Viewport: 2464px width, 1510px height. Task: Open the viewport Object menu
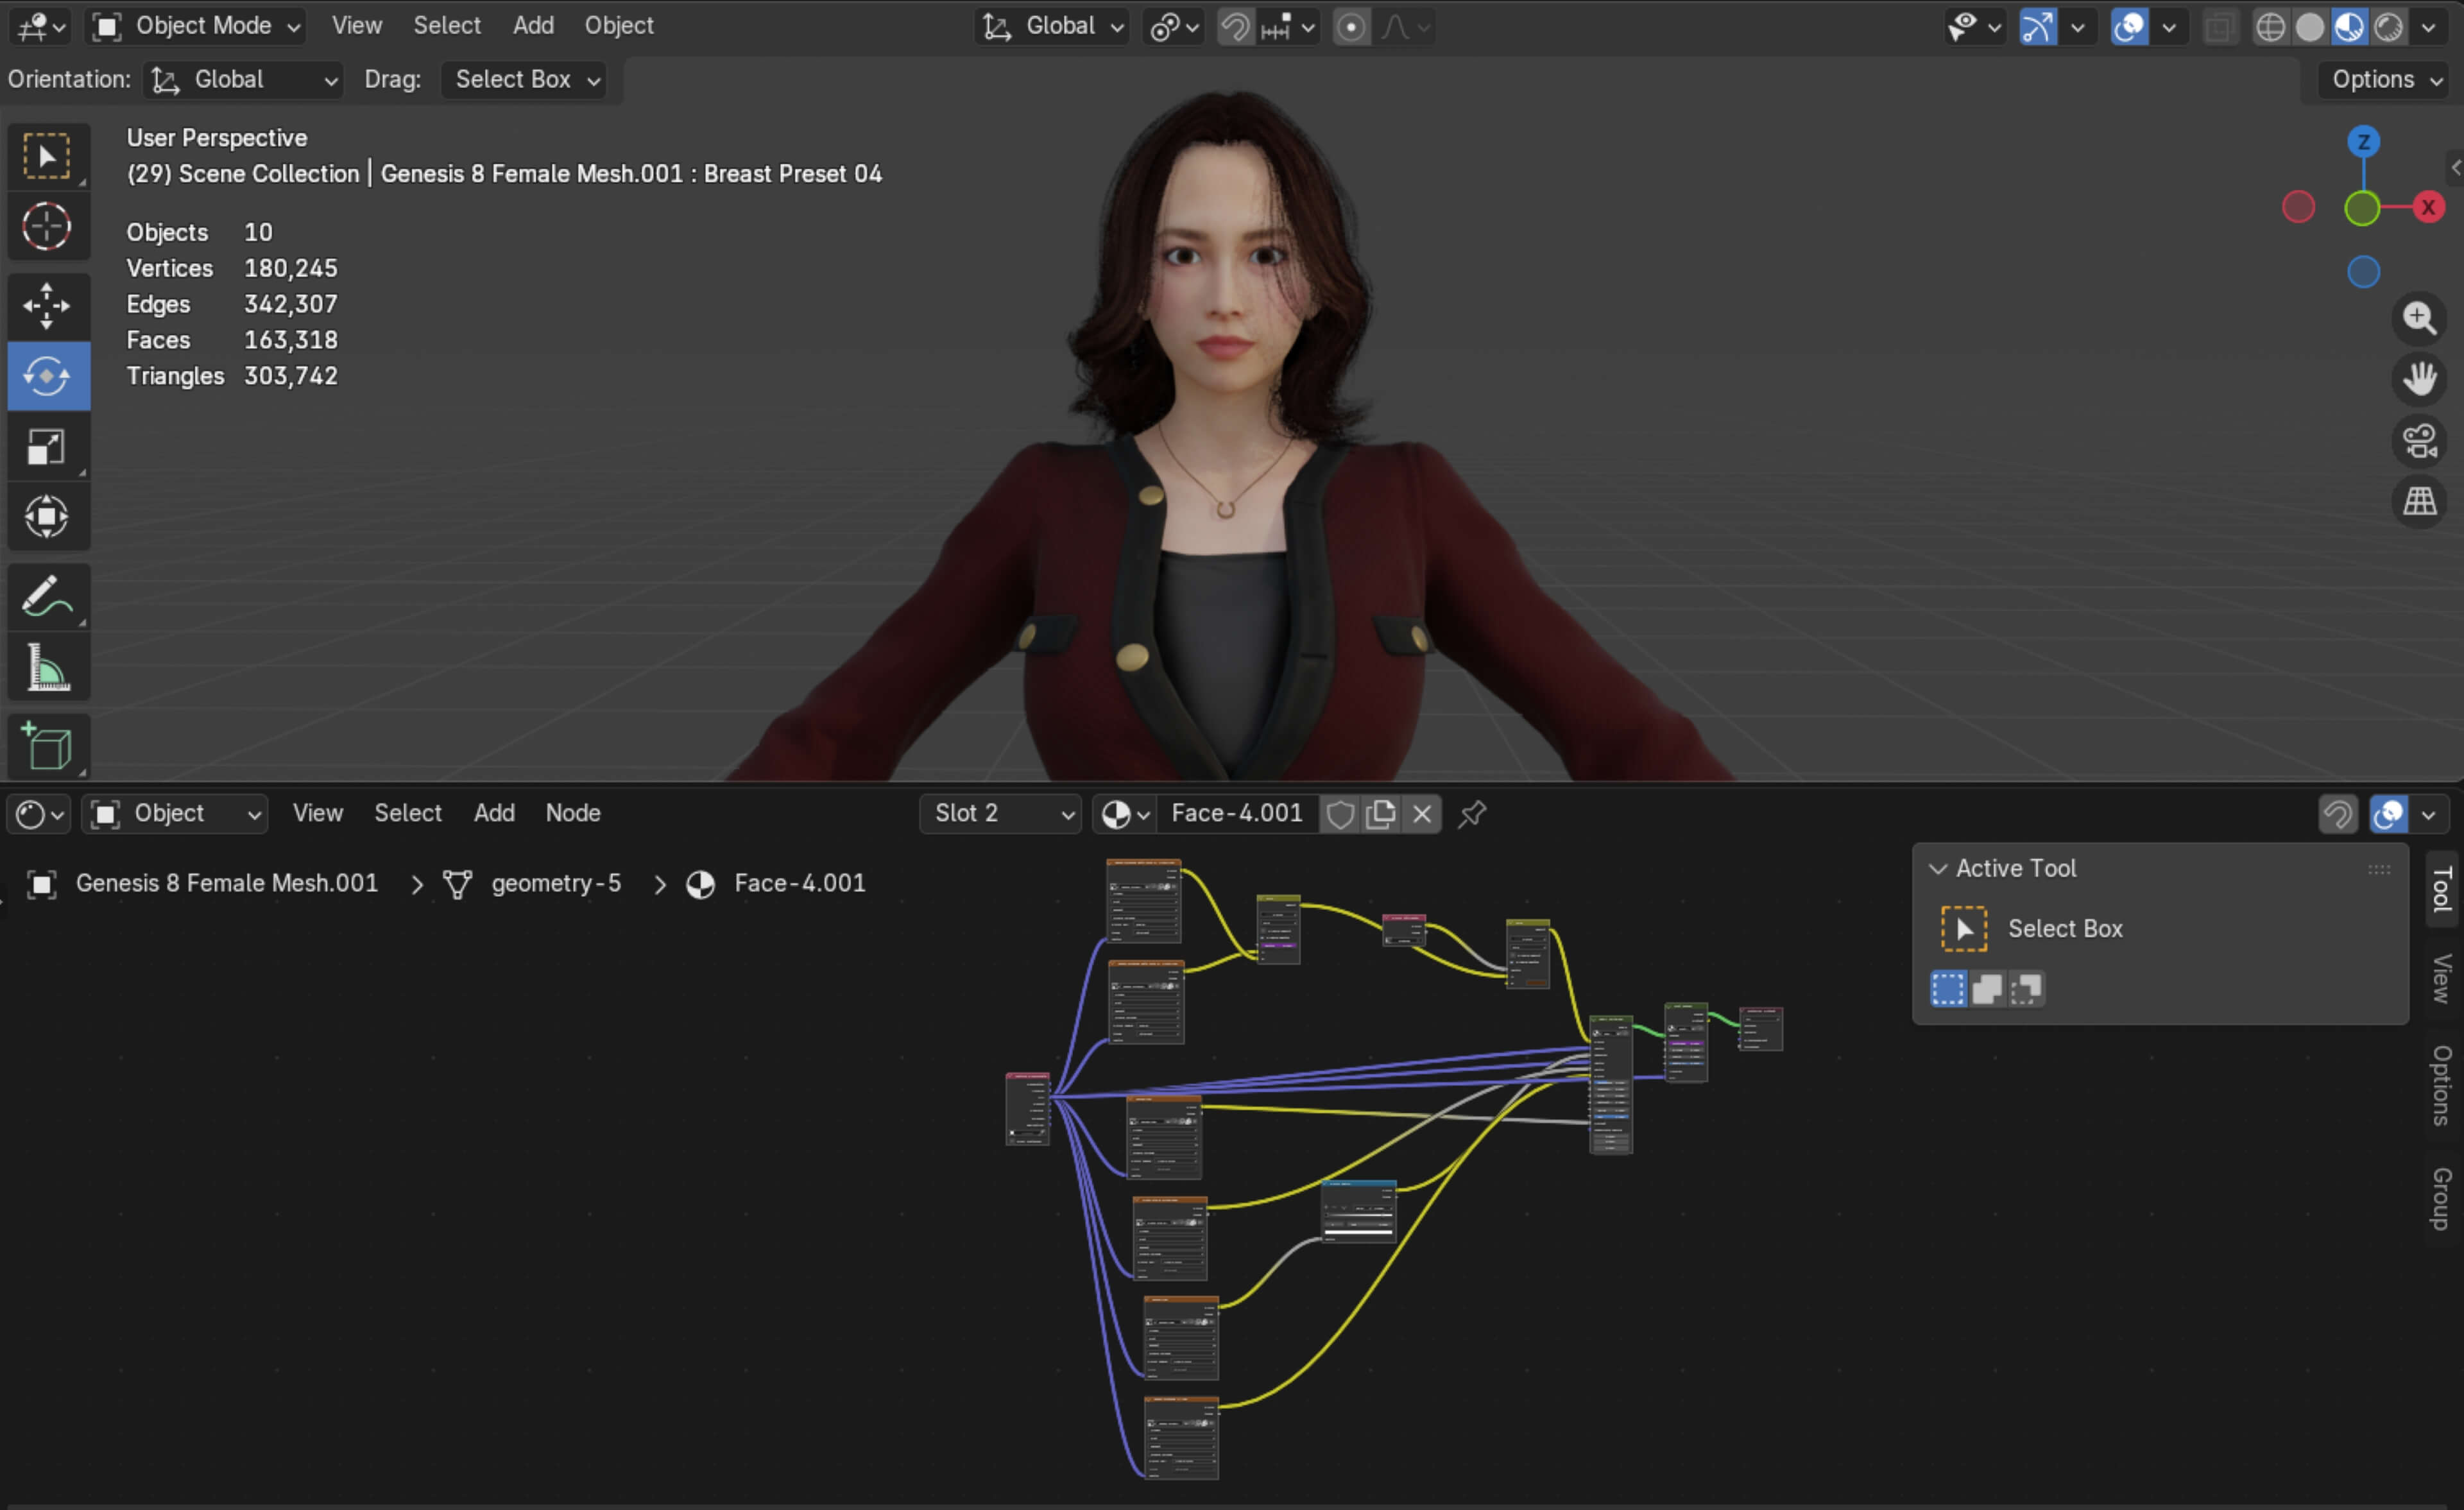(x=619, y=26)
